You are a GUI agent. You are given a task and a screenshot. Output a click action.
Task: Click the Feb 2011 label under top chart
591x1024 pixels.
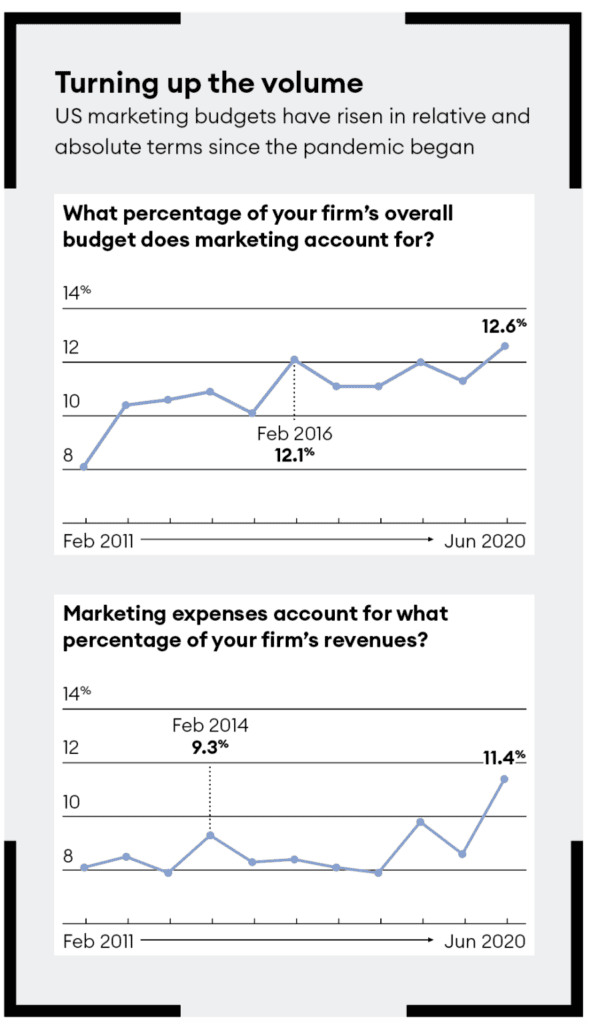point(98,541)
